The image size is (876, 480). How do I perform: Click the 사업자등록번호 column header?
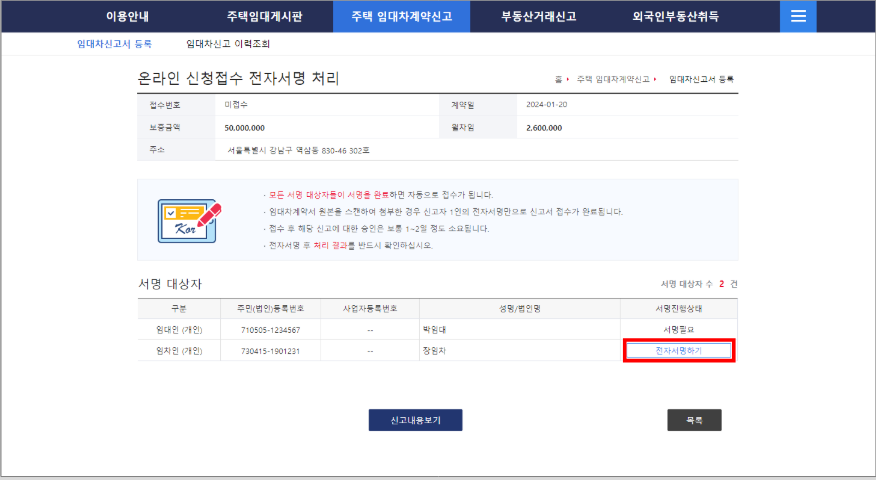click(x=370, y=308)
